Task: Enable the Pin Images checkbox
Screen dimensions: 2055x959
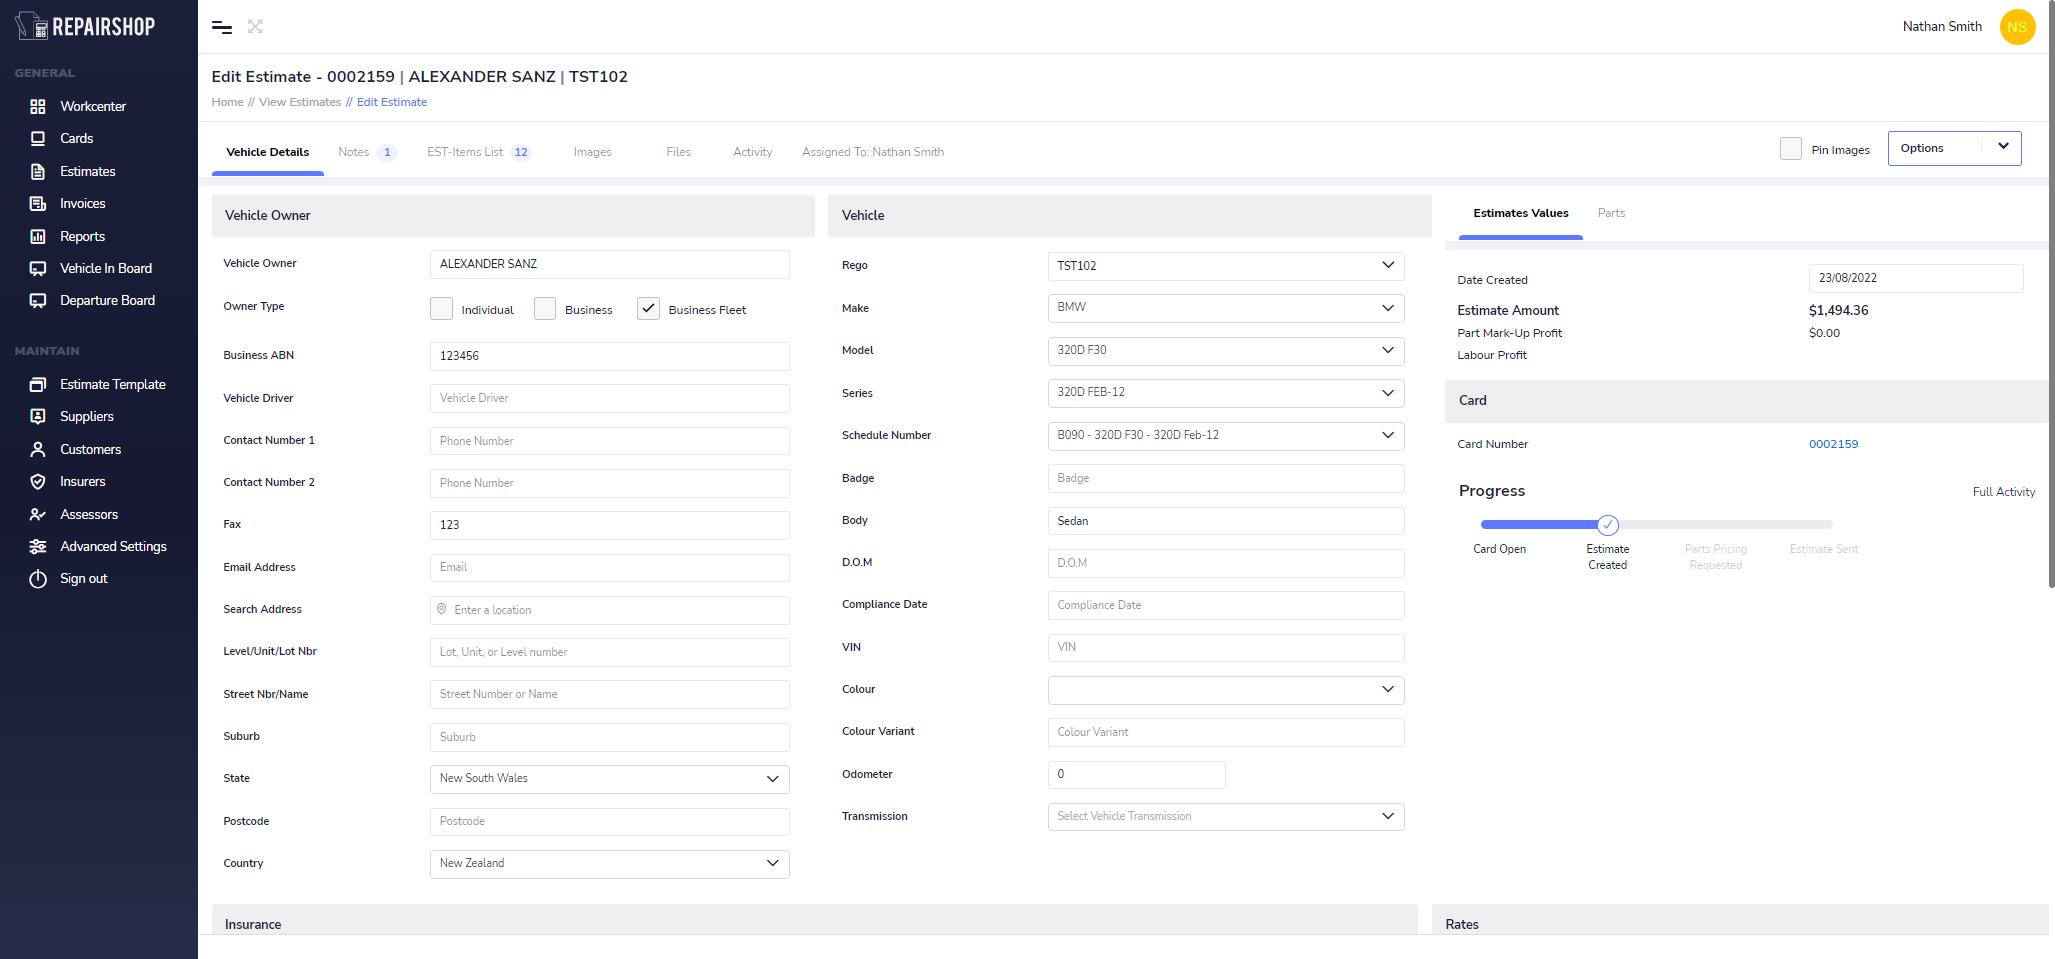Action: click(x=1791, y=148)
